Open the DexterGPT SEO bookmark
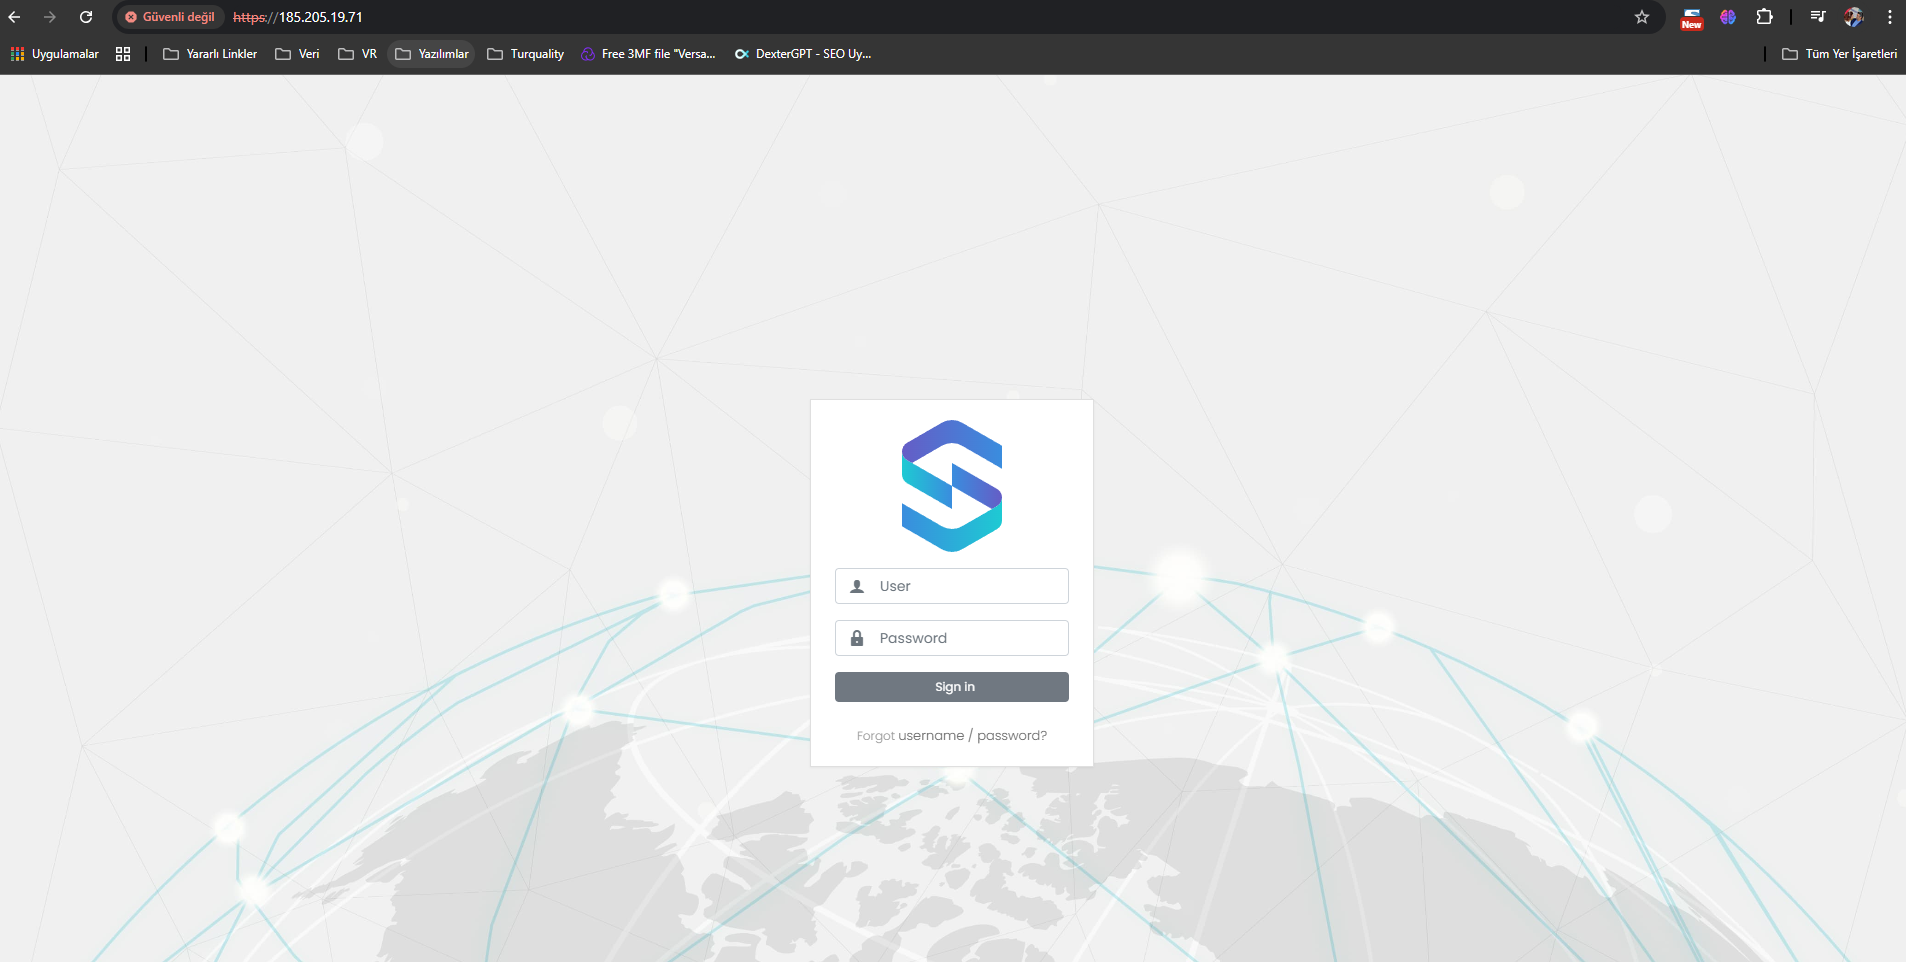 point(803,54)
